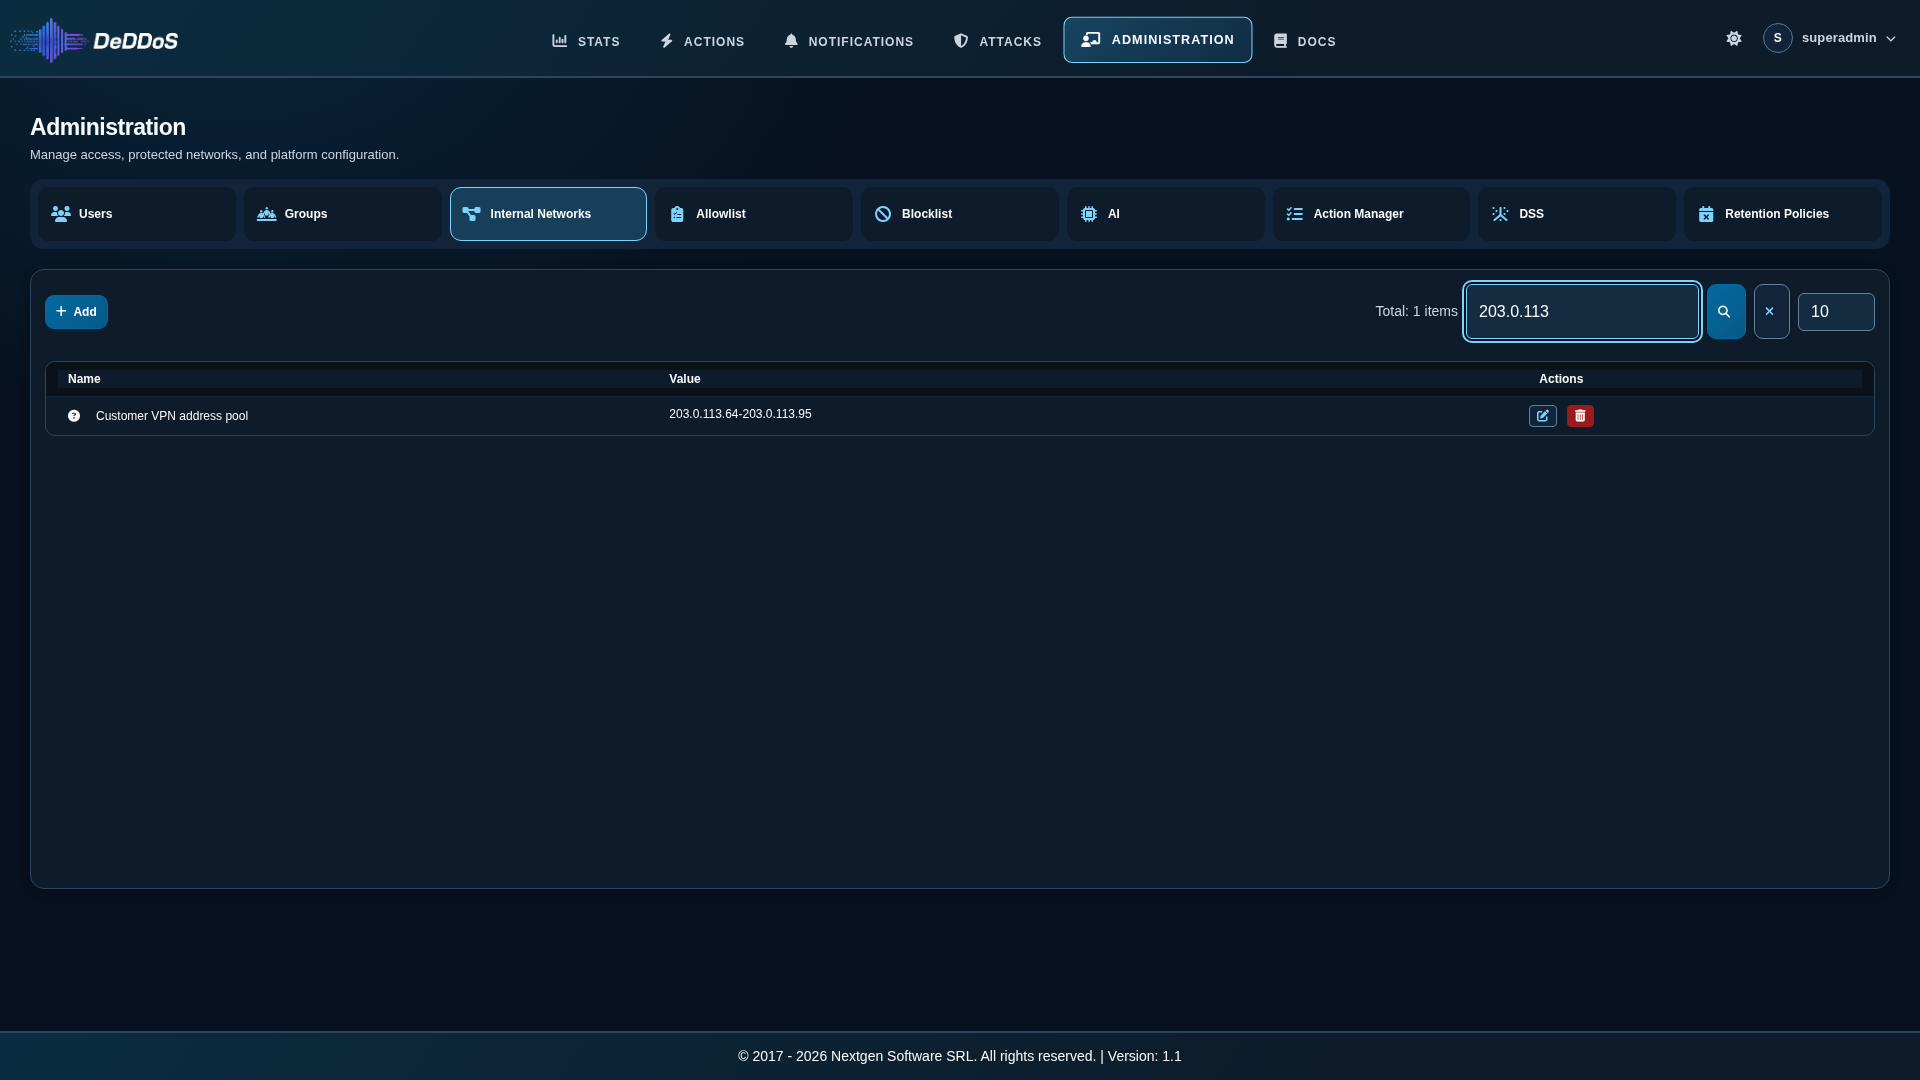Select the Internal Networks tab
The image size is (1920, 1080).
point(548,214)
